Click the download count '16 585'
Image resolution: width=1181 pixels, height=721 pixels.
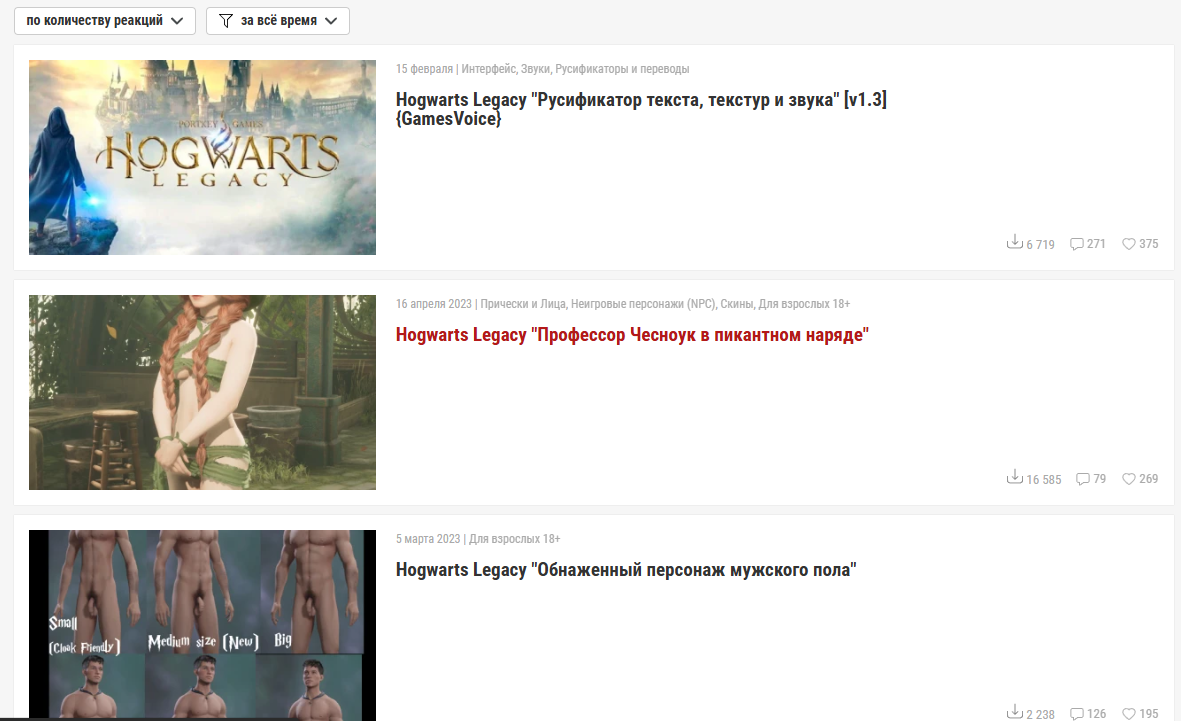(1043, 480)
